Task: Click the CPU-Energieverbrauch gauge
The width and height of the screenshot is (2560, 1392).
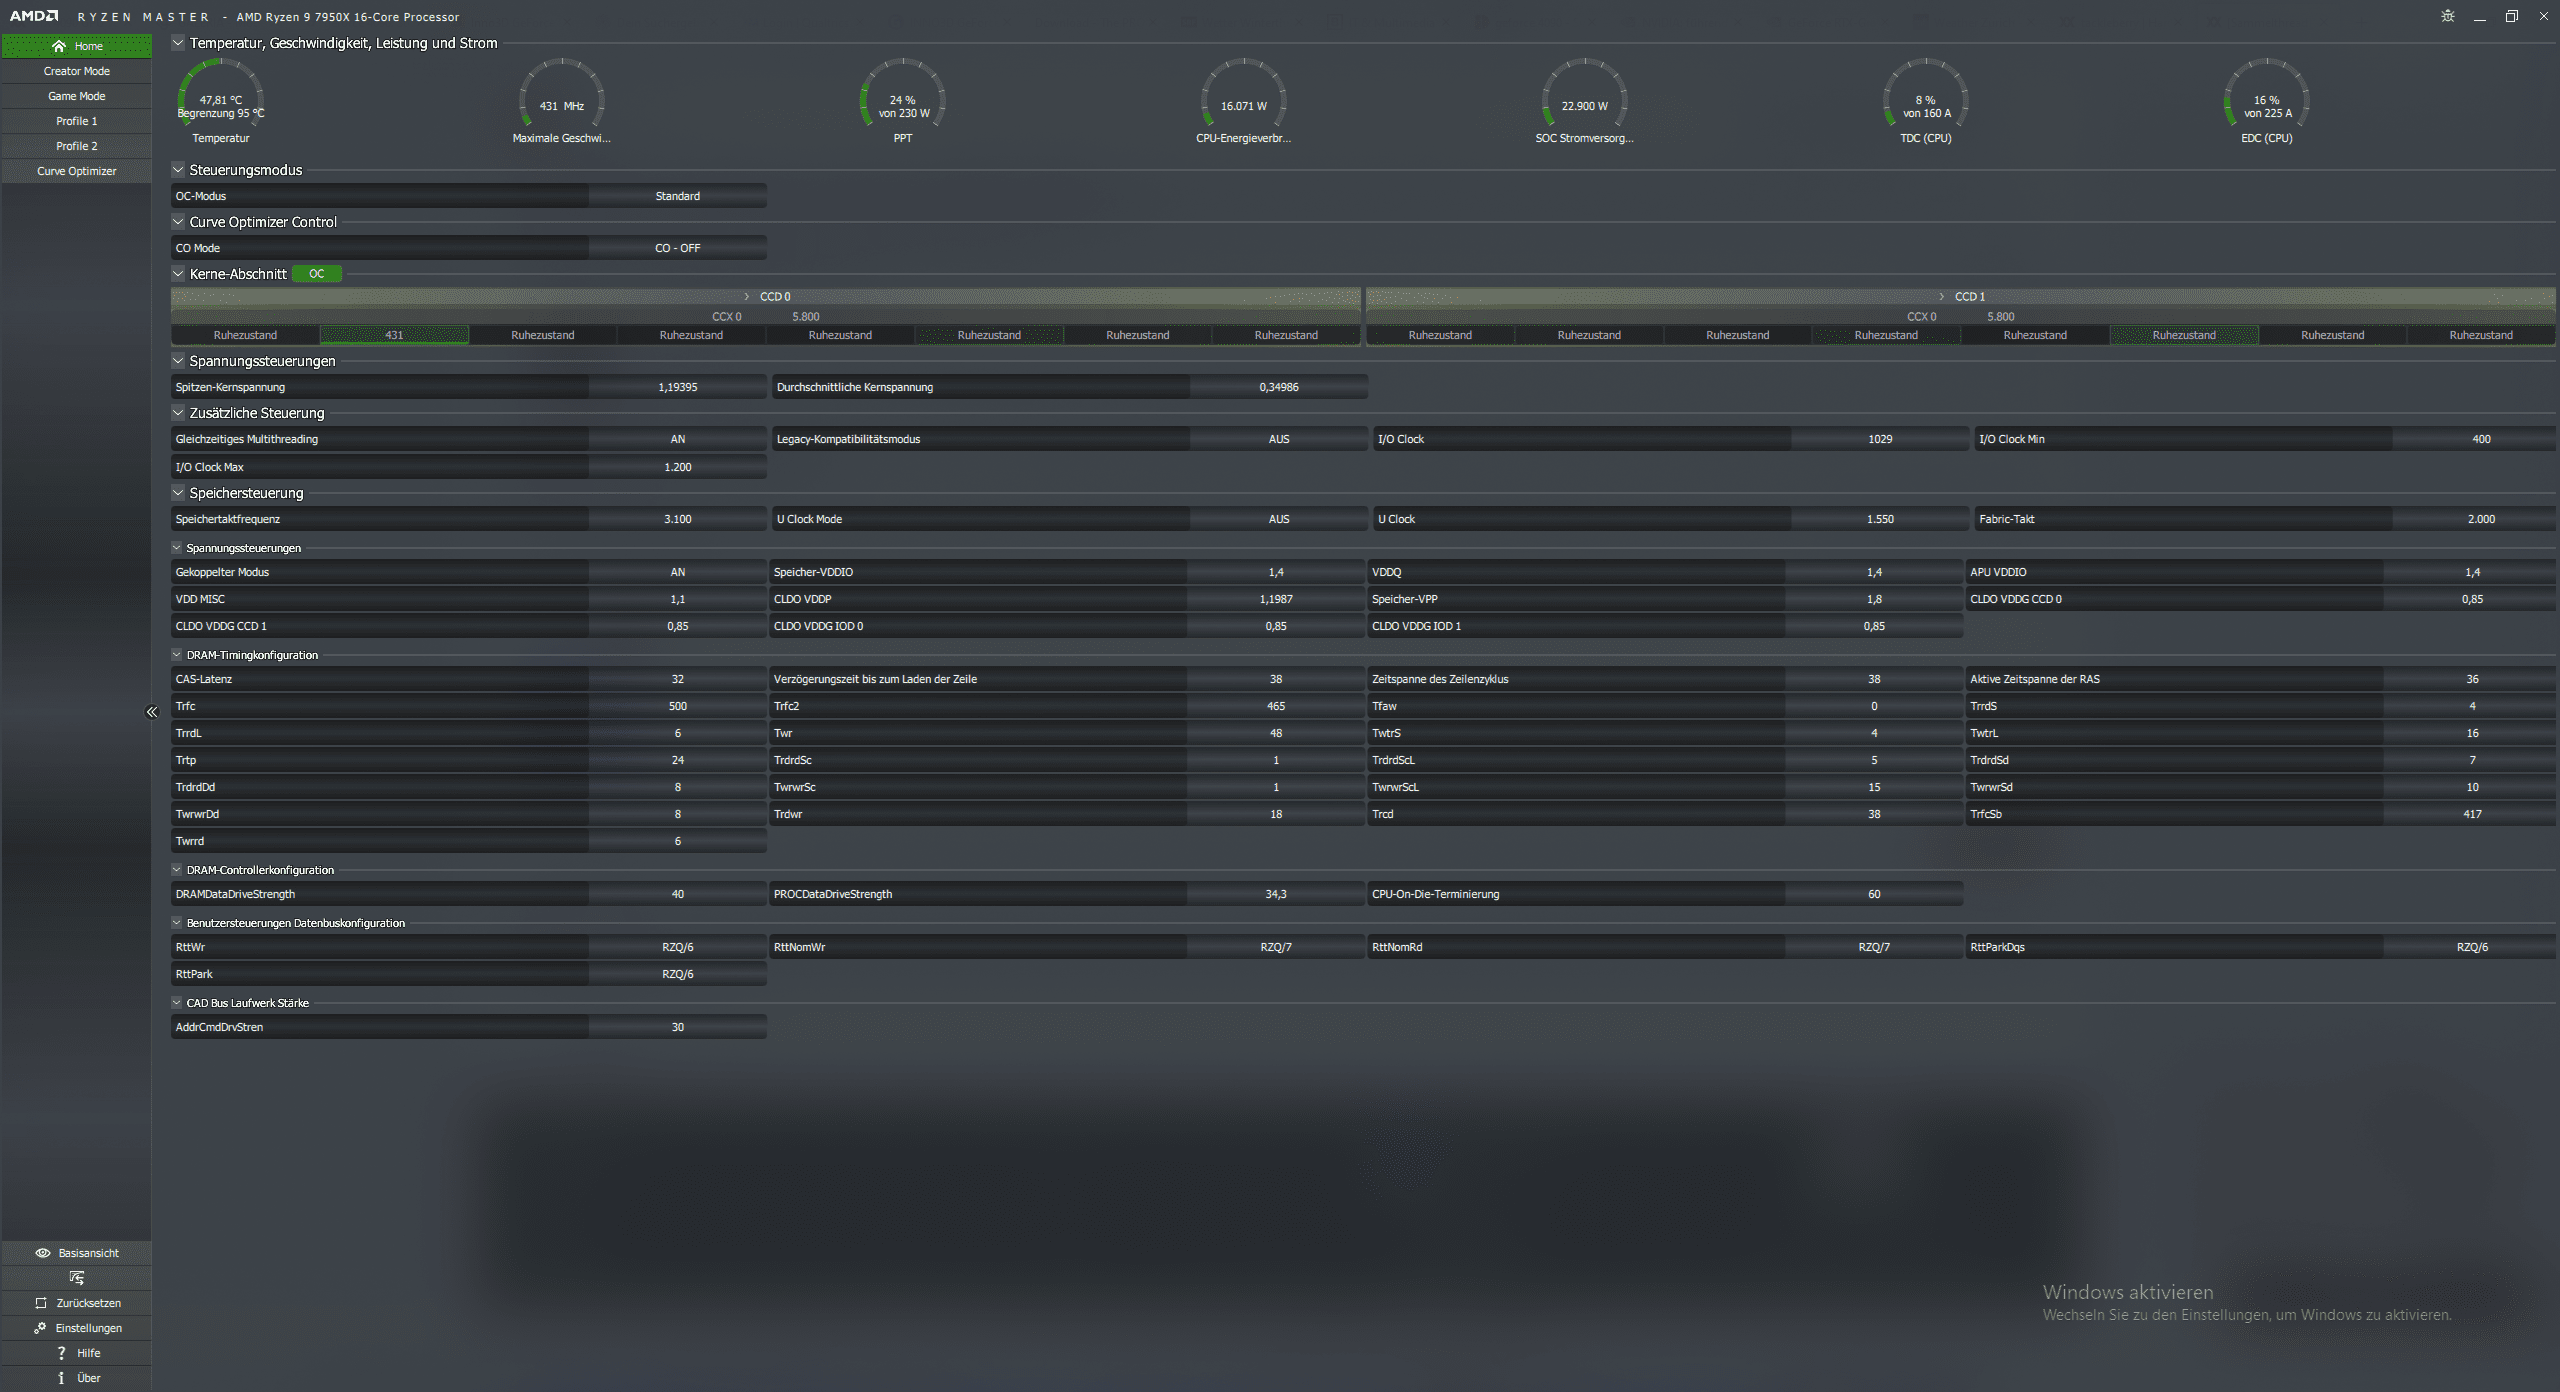Action: (x=1244, y=101)
